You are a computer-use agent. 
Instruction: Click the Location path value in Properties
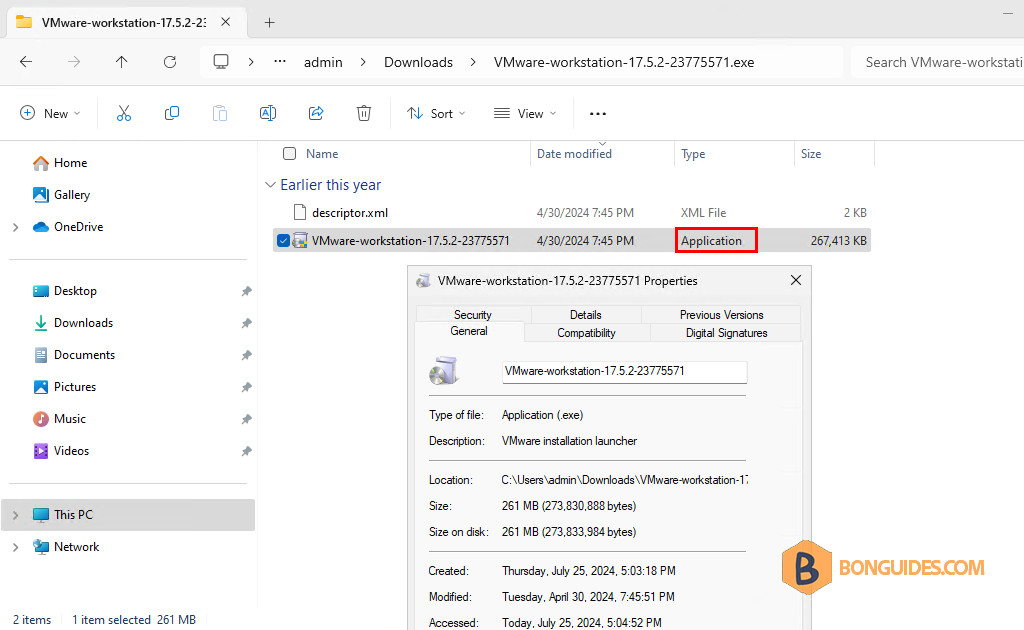tap(624, 480)
